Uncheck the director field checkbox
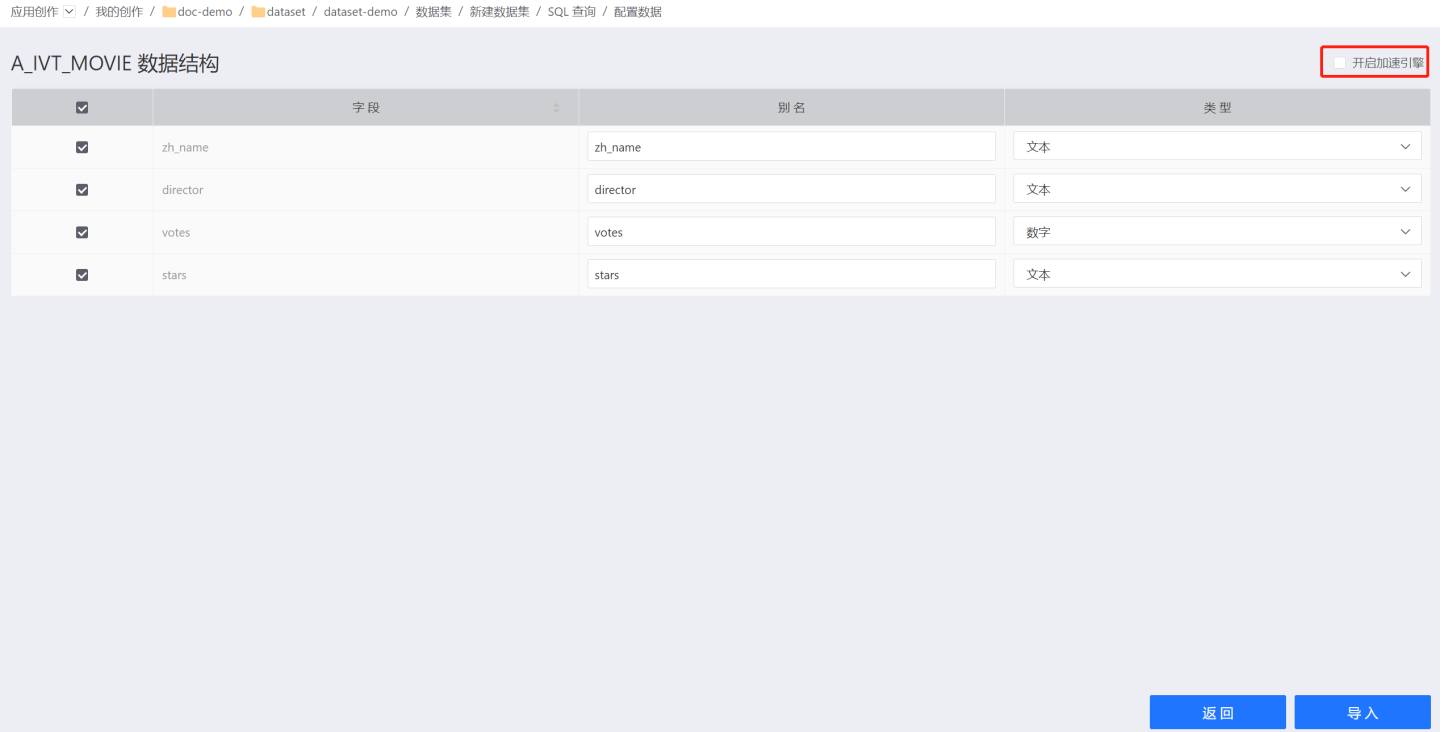 pos(82,190)
